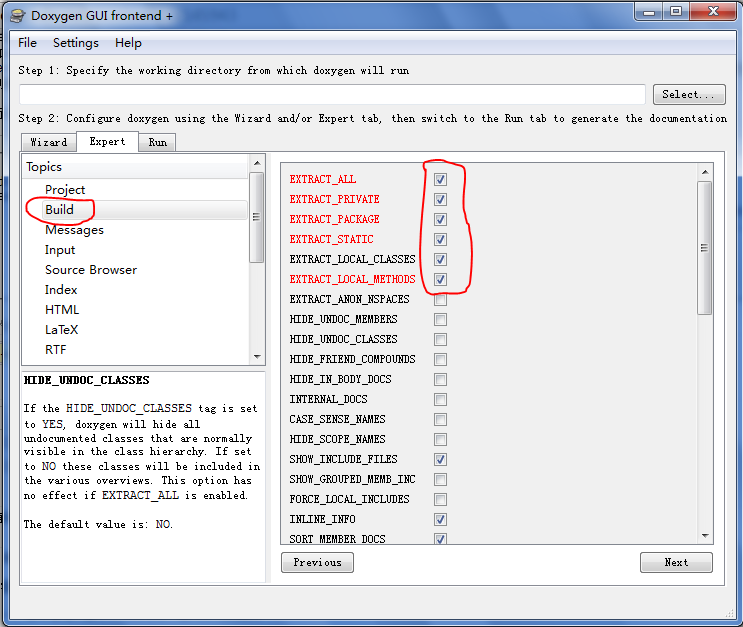The height and width of the screenshot is (627, 743).
Task: Click the Next button
Action: [676, 563]
